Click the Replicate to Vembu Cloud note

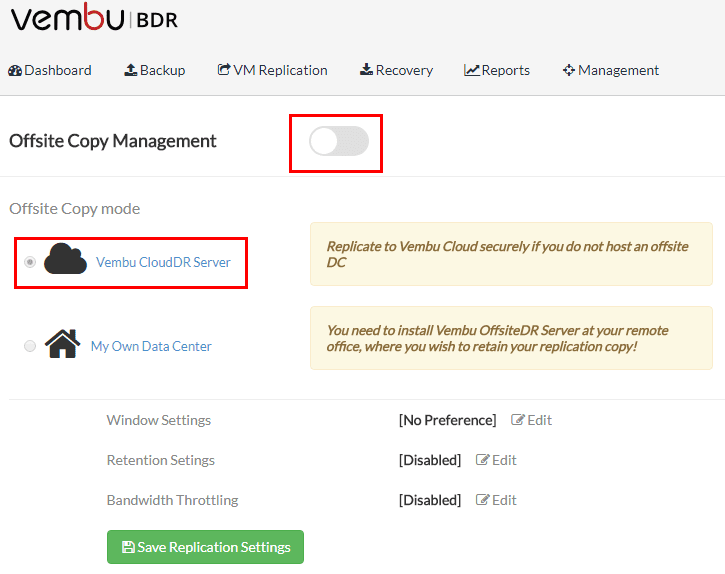click(511, 254)
